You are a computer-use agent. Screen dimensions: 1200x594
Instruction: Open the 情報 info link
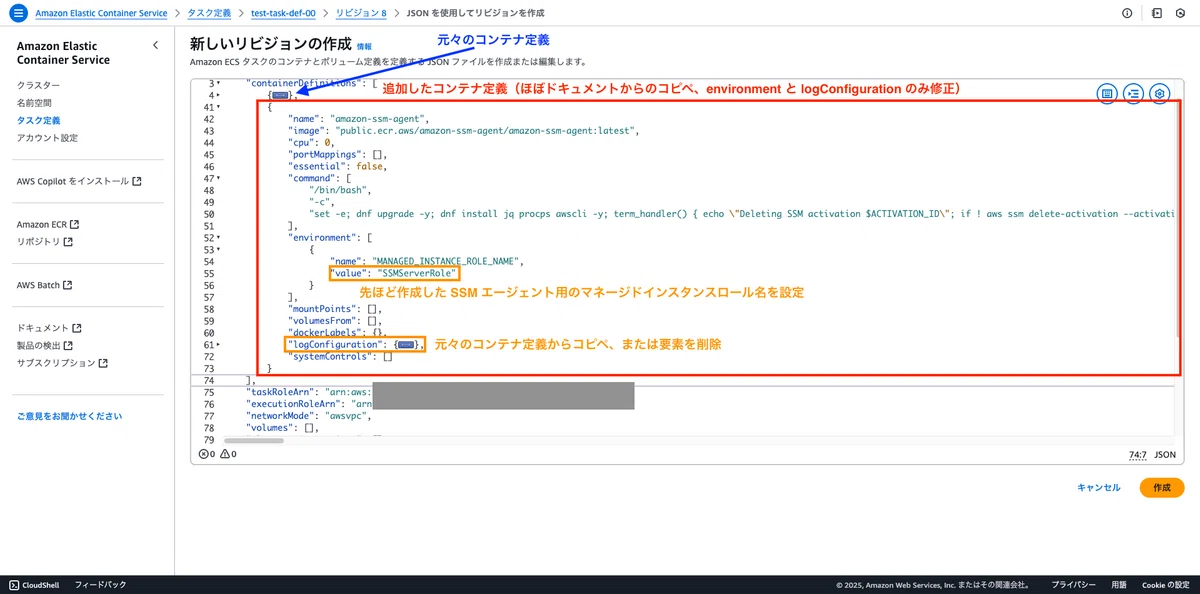point(364,47)
